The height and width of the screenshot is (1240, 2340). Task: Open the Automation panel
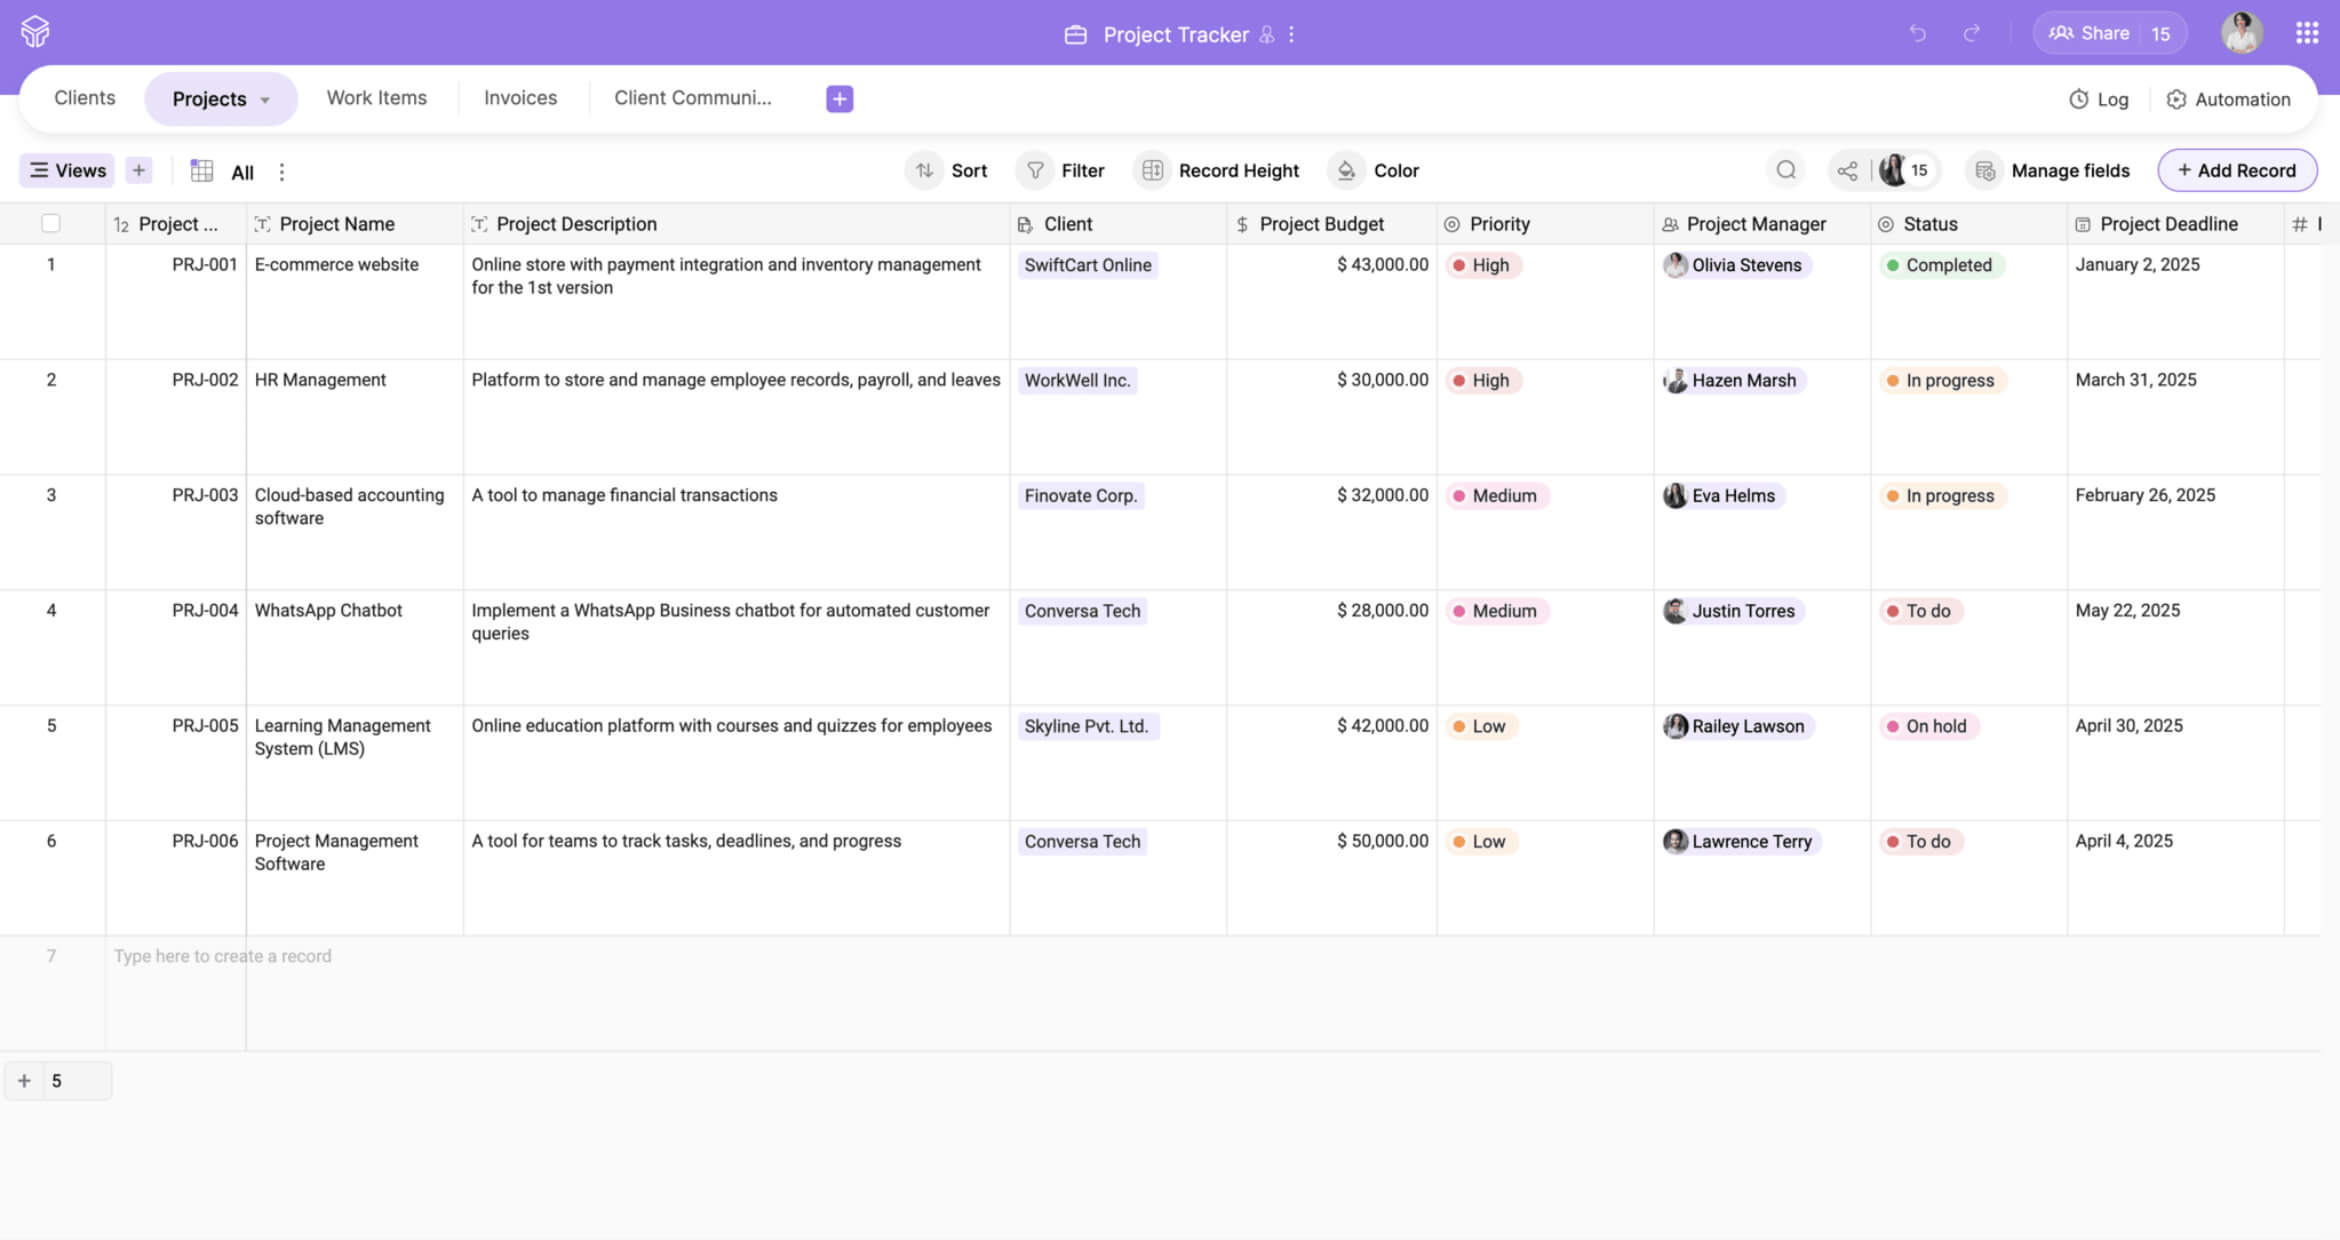click(x=2228, y=99)
